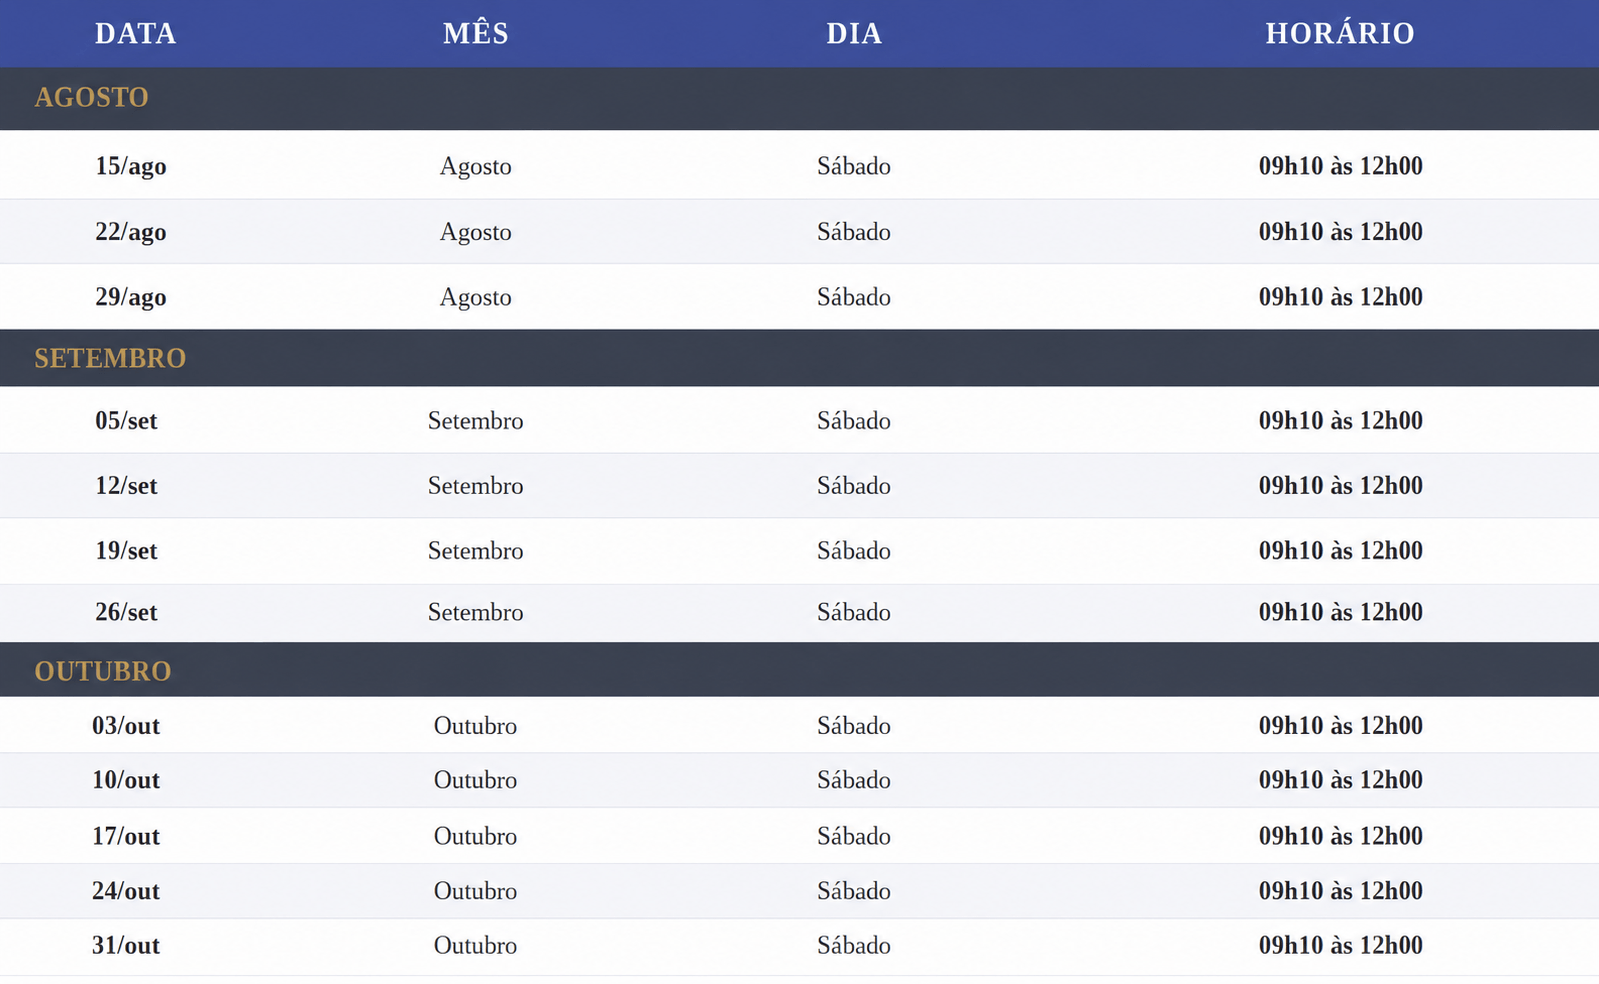Select the 12/set date entry
Image resolution: width=1599 pixels, height=984 pixels.
click(x=126, y=486)
